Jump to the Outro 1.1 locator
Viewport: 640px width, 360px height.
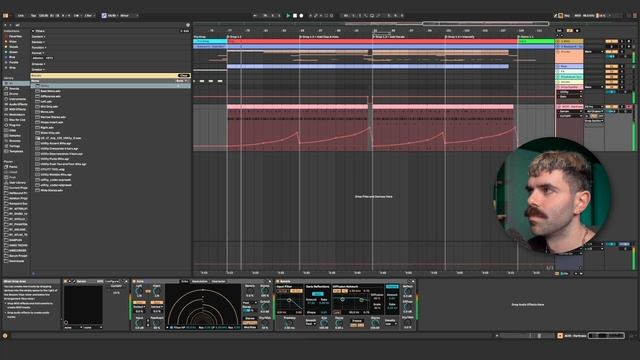(526, 37)
